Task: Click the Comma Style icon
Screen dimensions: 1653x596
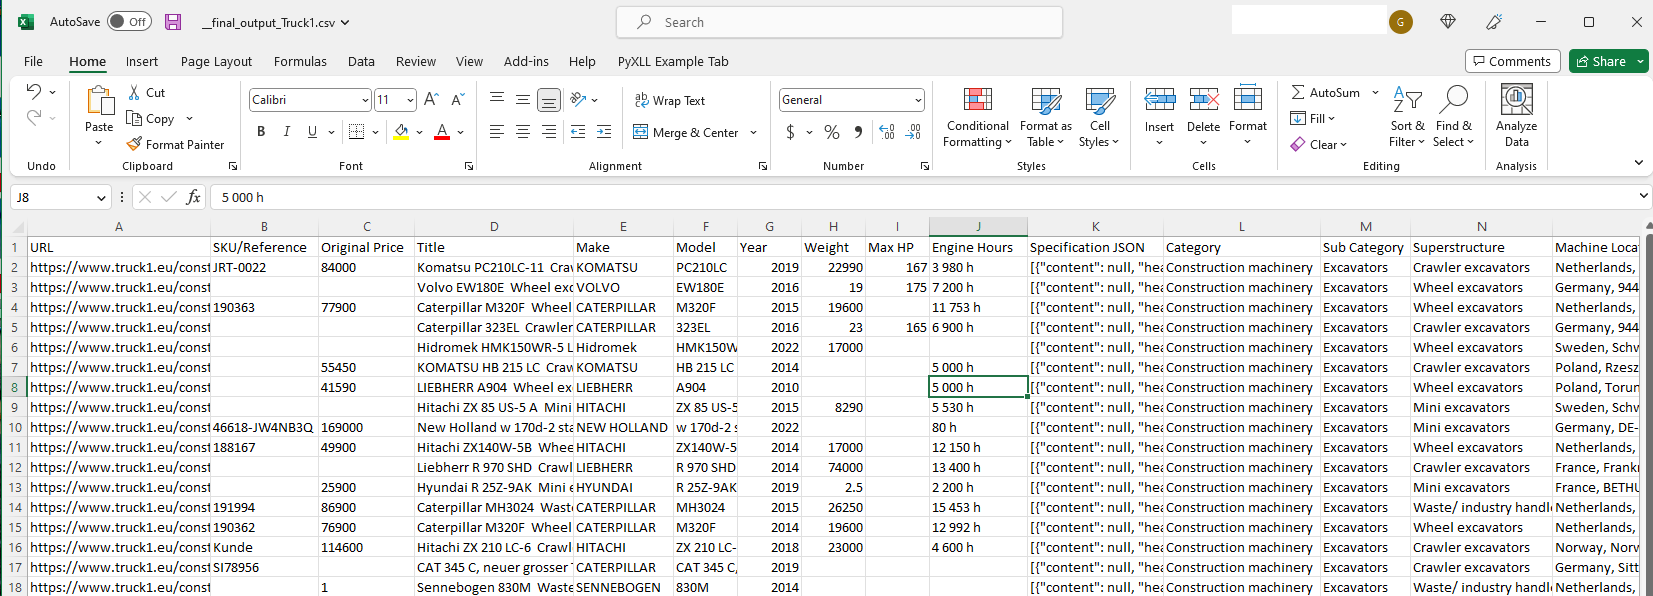Action: point(858,131)
